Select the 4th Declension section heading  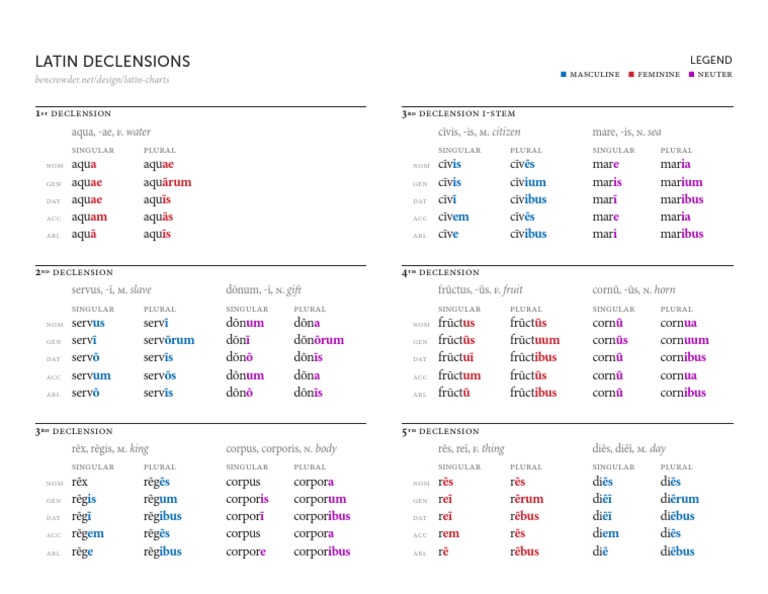tap(437, 272)
